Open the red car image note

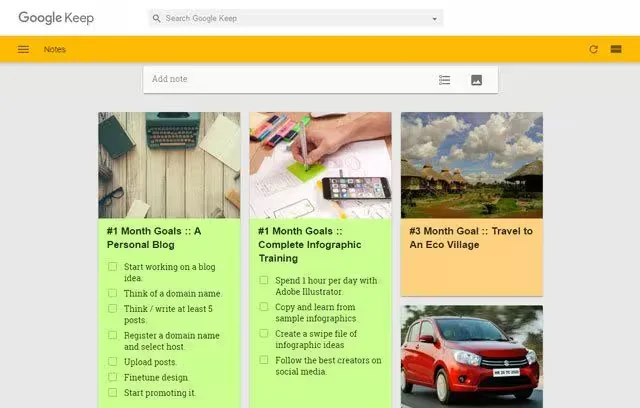(471, 356)
